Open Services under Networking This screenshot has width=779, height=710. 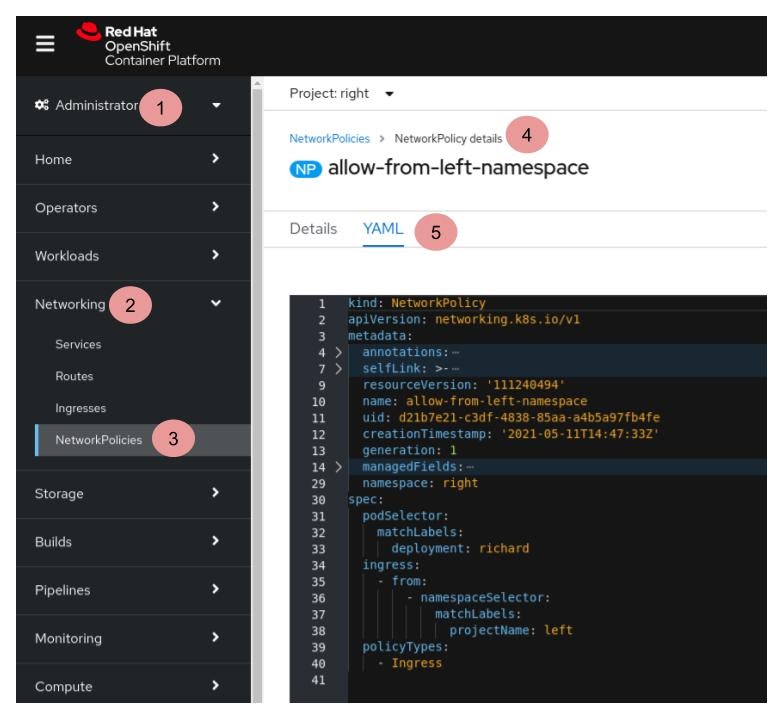coord(78,344)
